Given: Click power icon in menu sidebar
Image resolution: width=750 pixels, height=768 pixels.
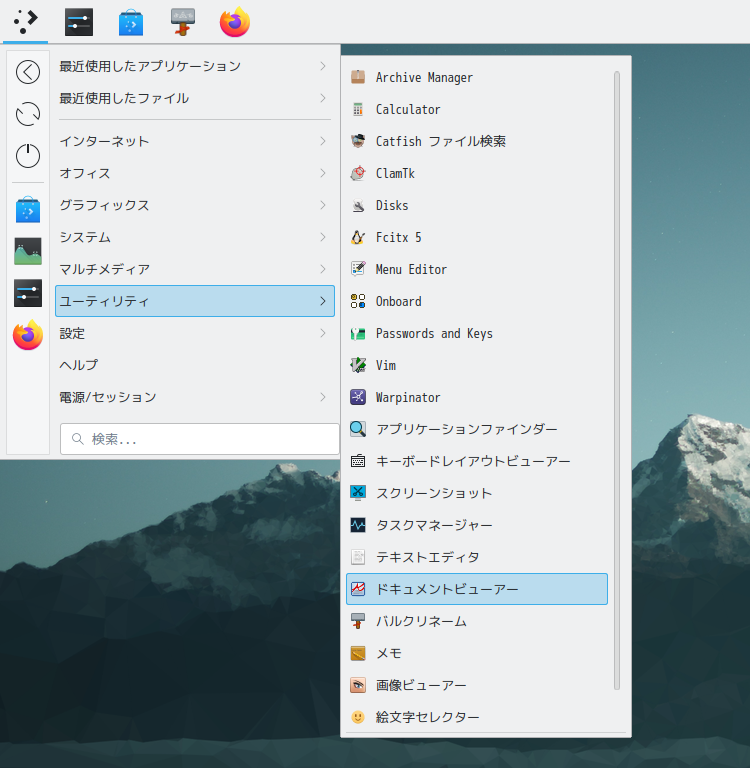Looking at the screenshot, I should 28,156.
